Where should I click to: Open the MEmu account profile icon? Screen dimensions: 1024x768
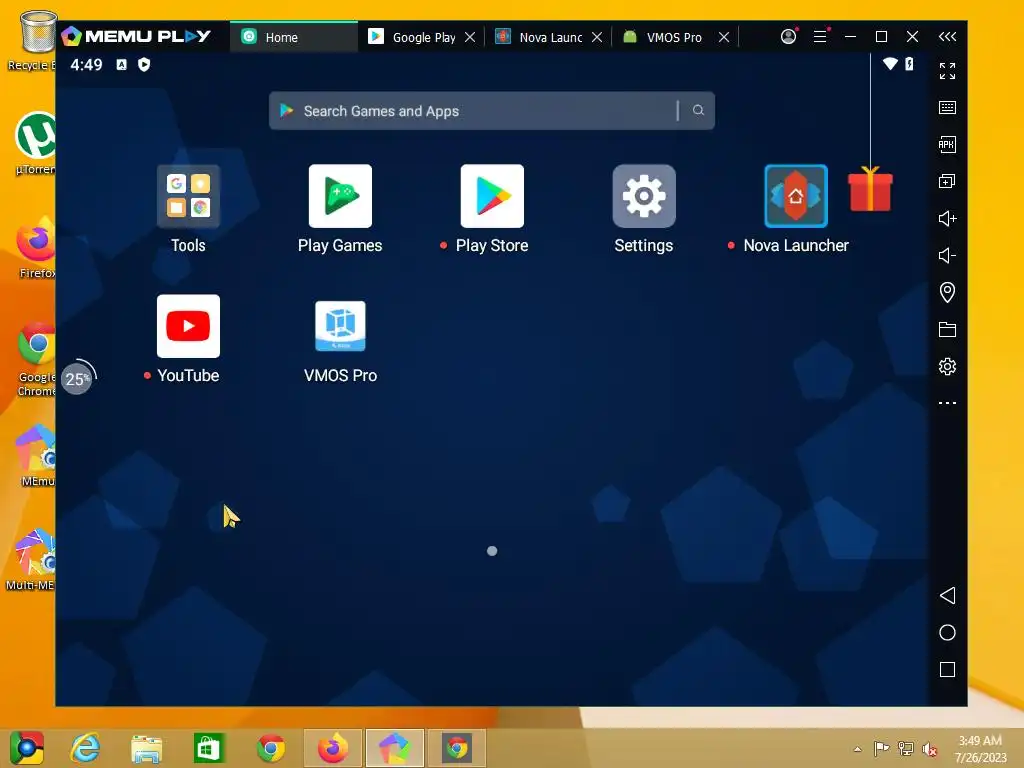[x=789, y=36]
